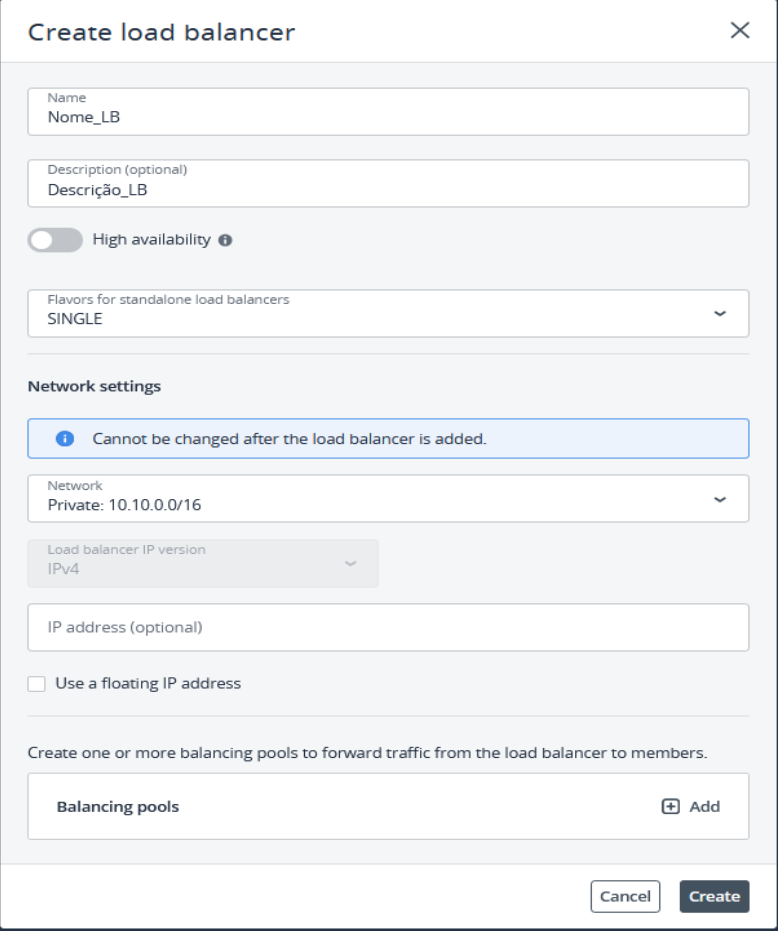Click the chevron on the IPv4 field

(350, 563)
